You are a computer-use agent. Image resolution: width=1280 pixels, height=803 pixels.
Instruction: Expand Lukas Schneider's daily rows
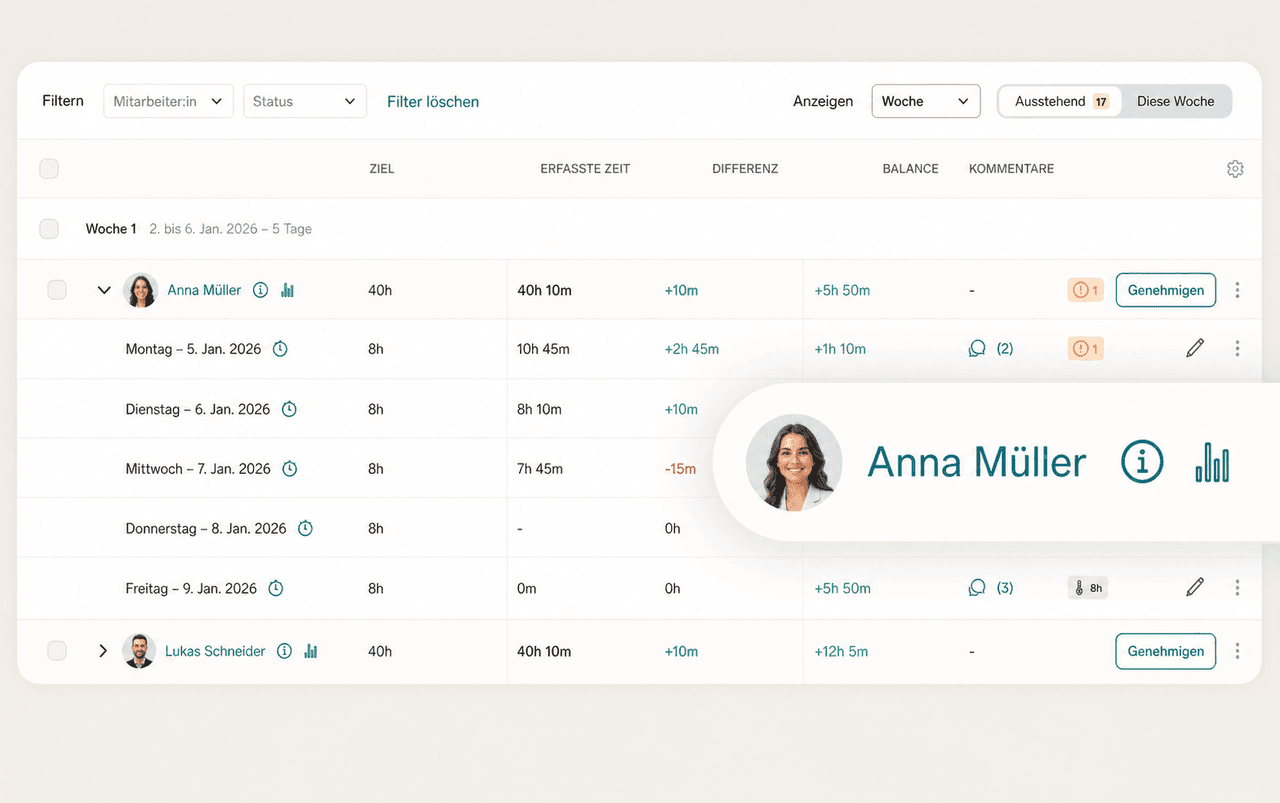[x=102, y=651]
